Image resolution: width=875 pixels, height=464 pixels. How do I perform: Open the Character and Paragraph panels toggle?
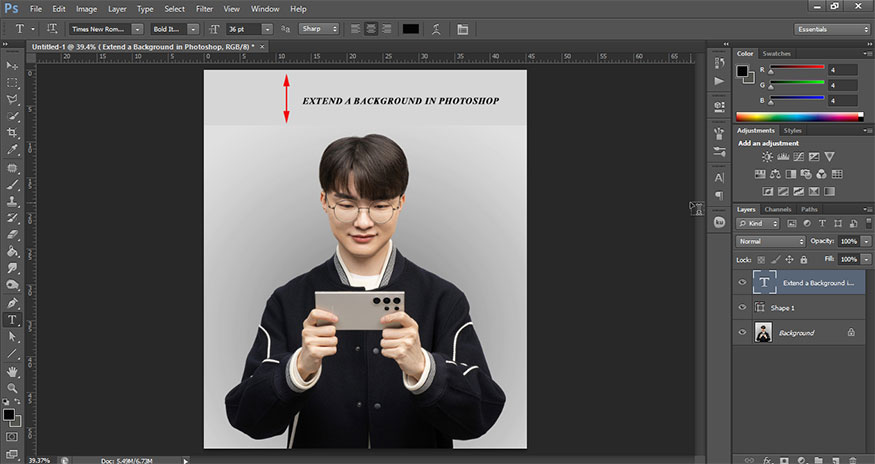pos(462,29)
